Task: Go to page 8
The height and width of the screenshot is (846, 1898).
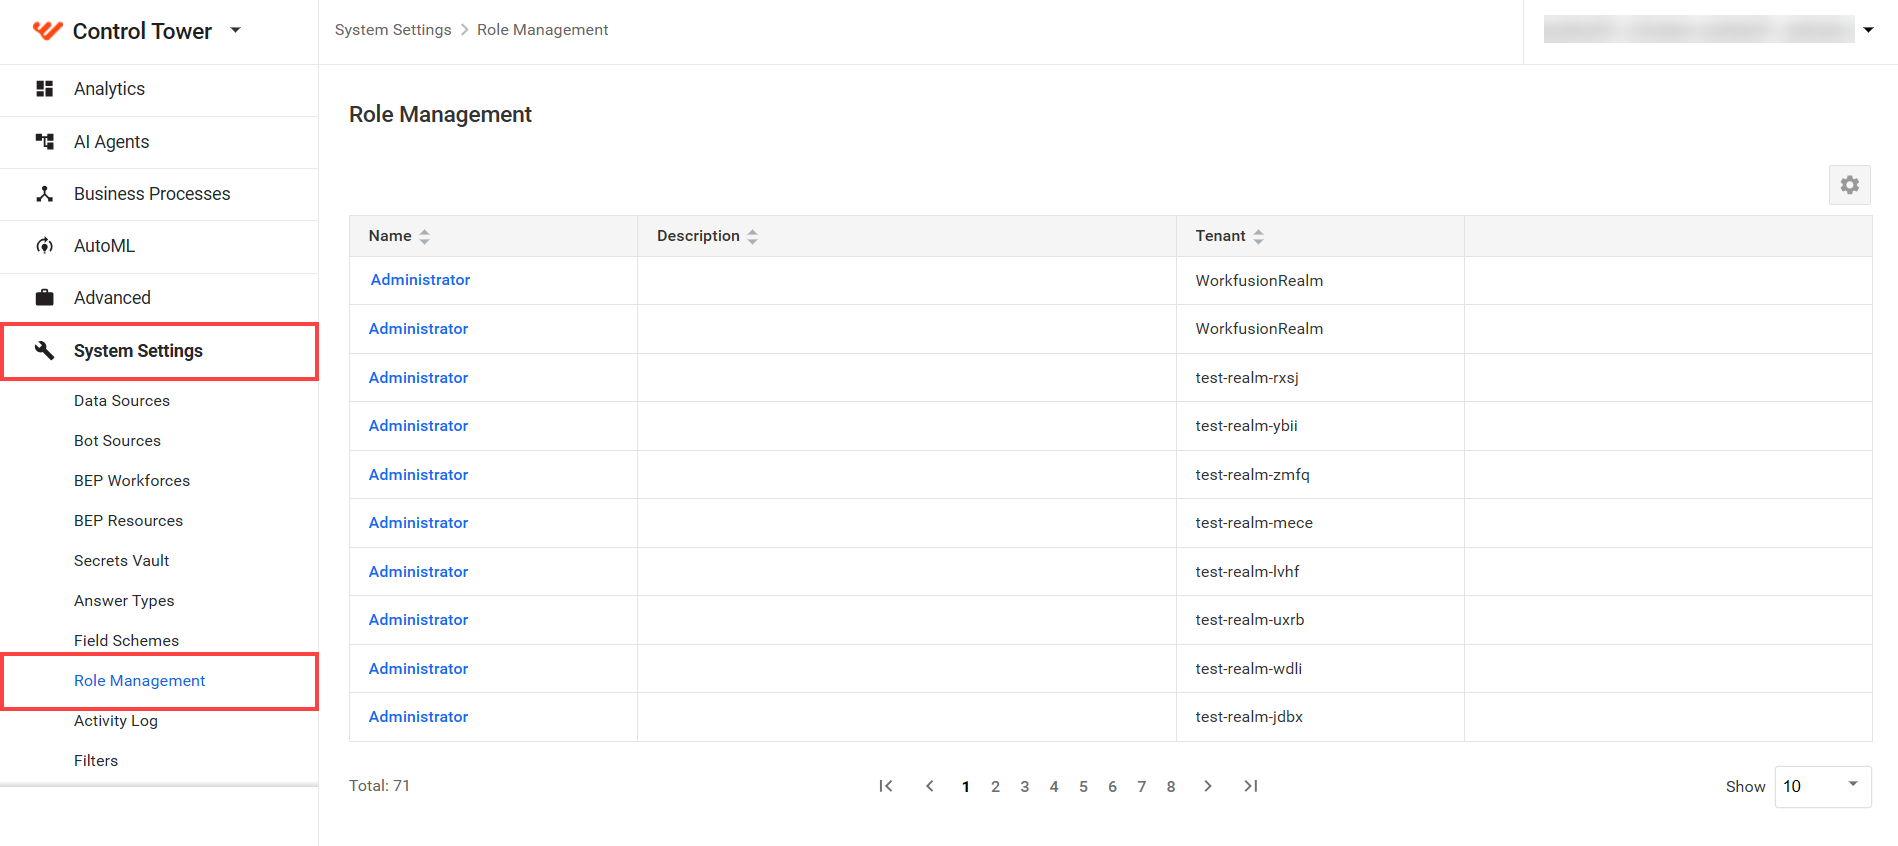Action: pyautogui.click(x=1170, y=787)
